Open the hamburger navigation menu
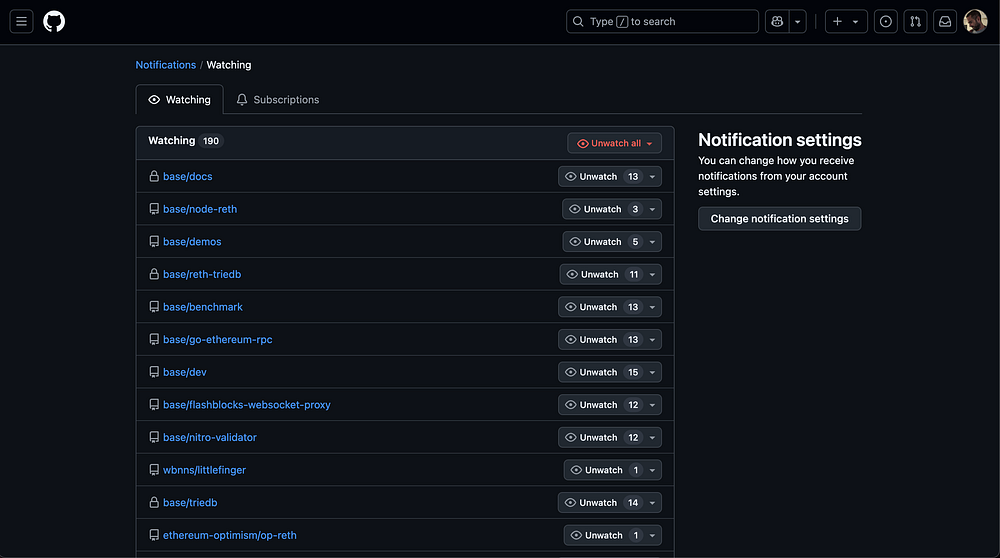The width and height of the screenshot is (1000, 558). 21,21
